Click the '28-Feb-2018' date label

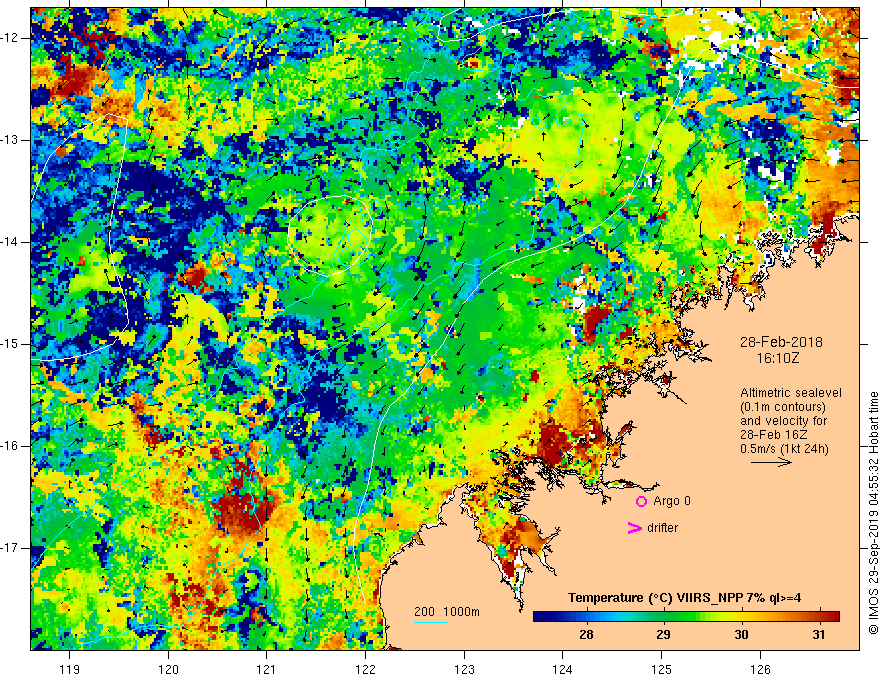[x=781, y=342]
